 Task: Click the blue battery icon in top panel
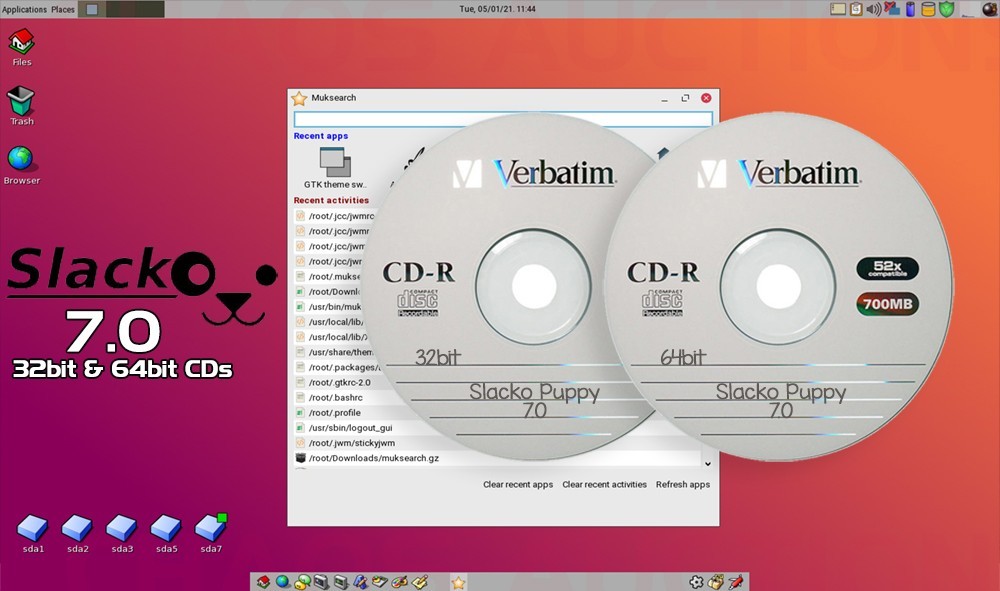910,9
